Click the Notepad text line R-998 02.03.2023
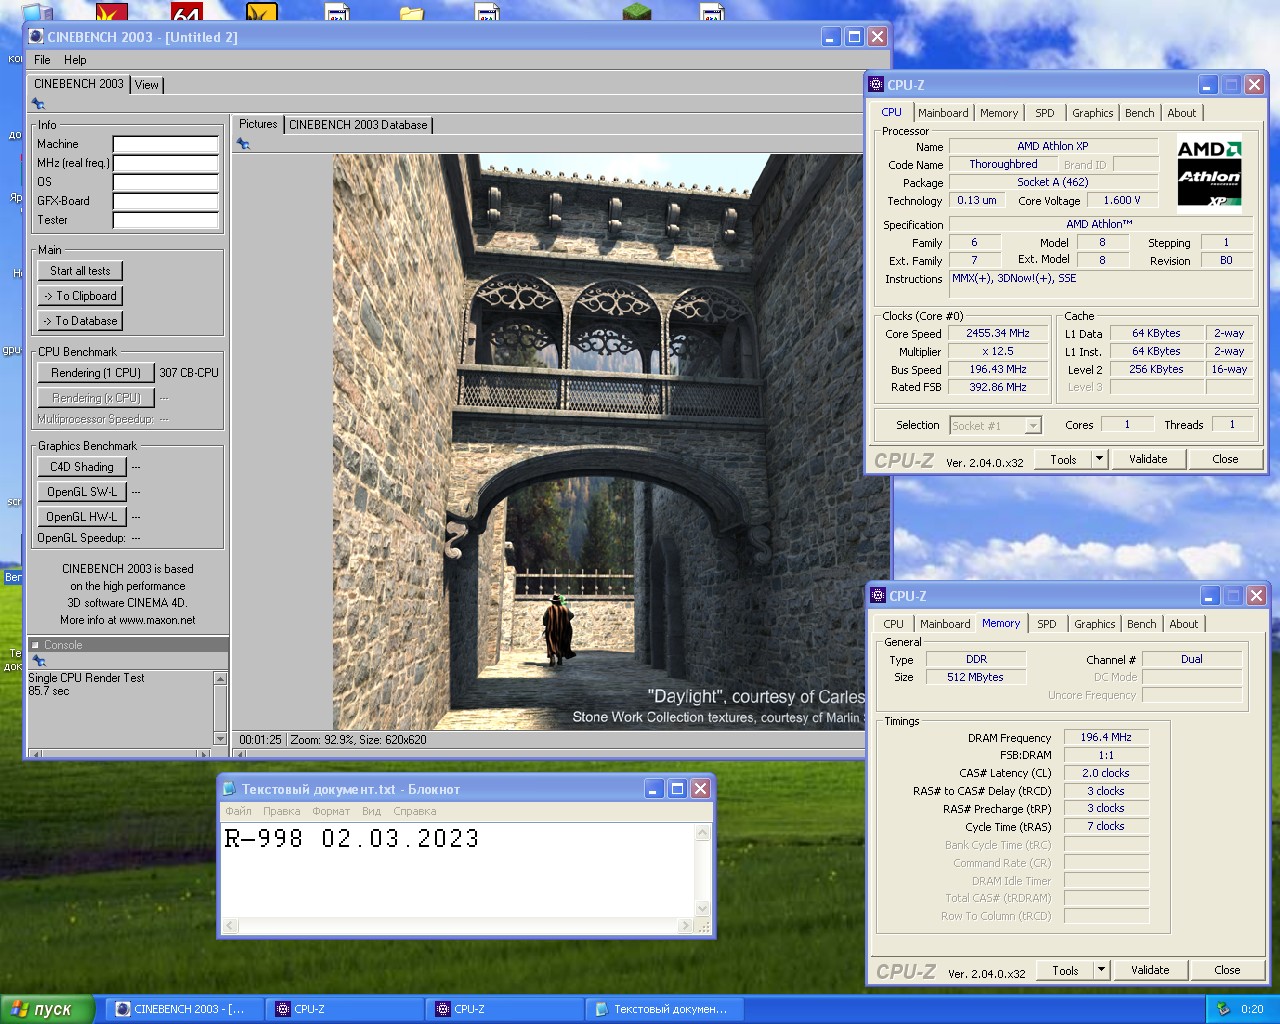The height and width of the screenshot is (1024, 1280). pyautogui.click(x=352, y=839)
